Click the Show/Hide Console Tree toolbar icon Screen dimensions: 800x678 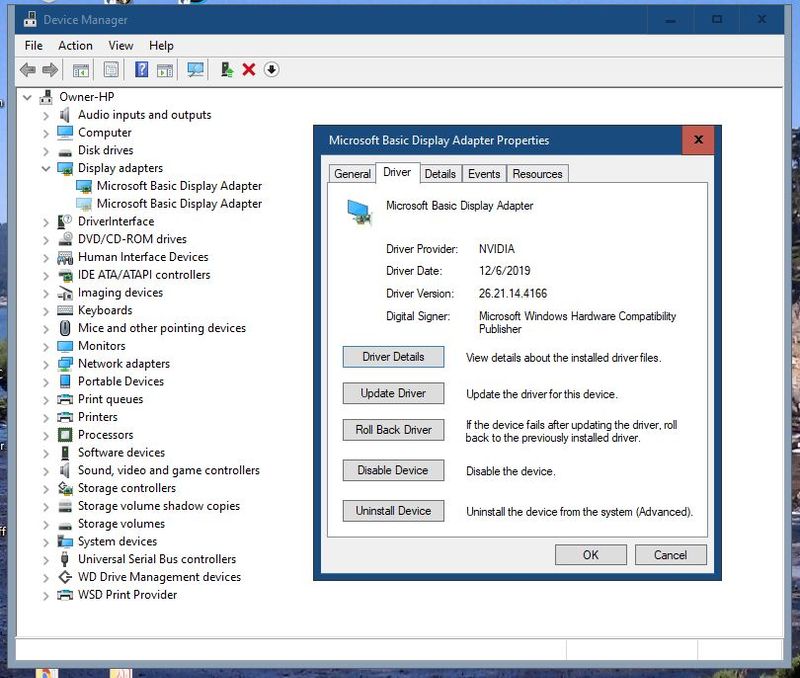(x=81, y=69)
